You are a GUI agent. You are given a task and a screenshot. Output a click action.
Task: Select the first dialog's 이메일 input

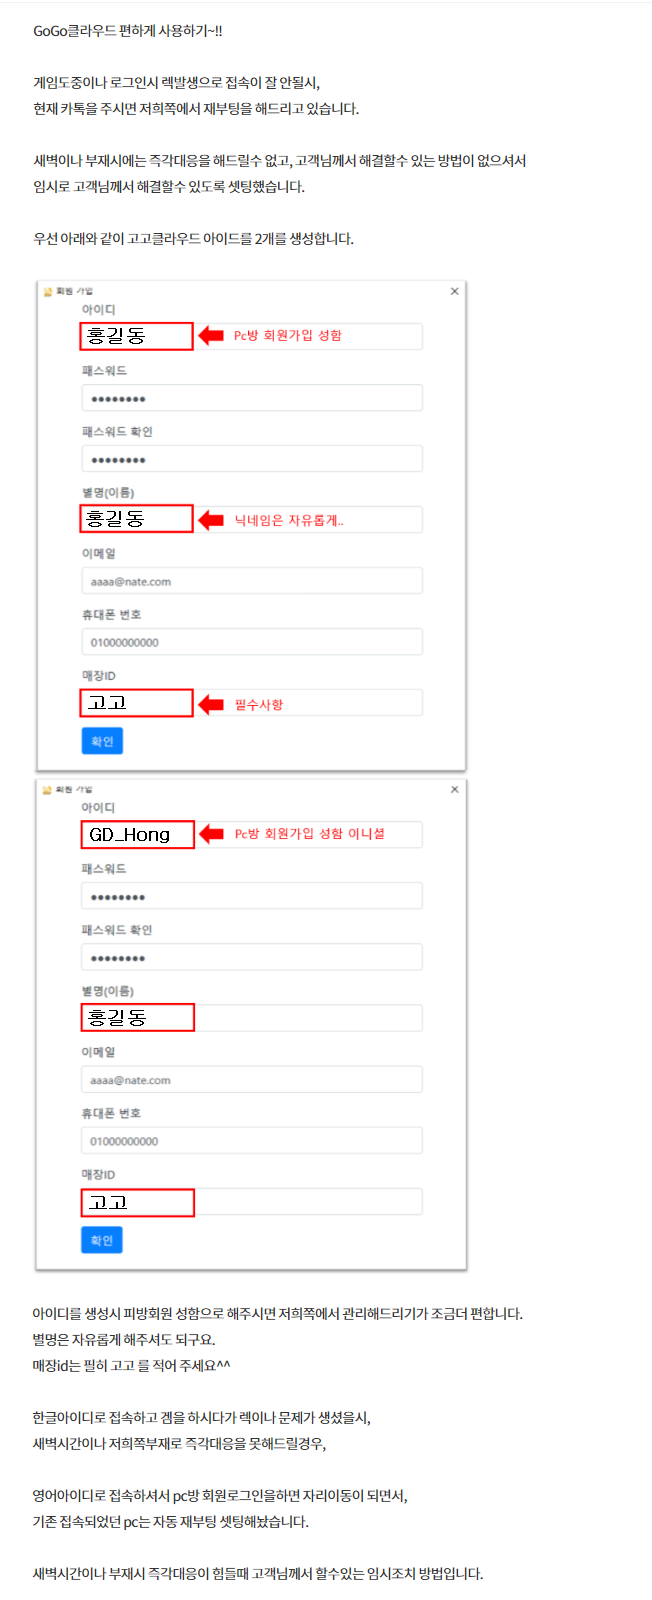252,581
